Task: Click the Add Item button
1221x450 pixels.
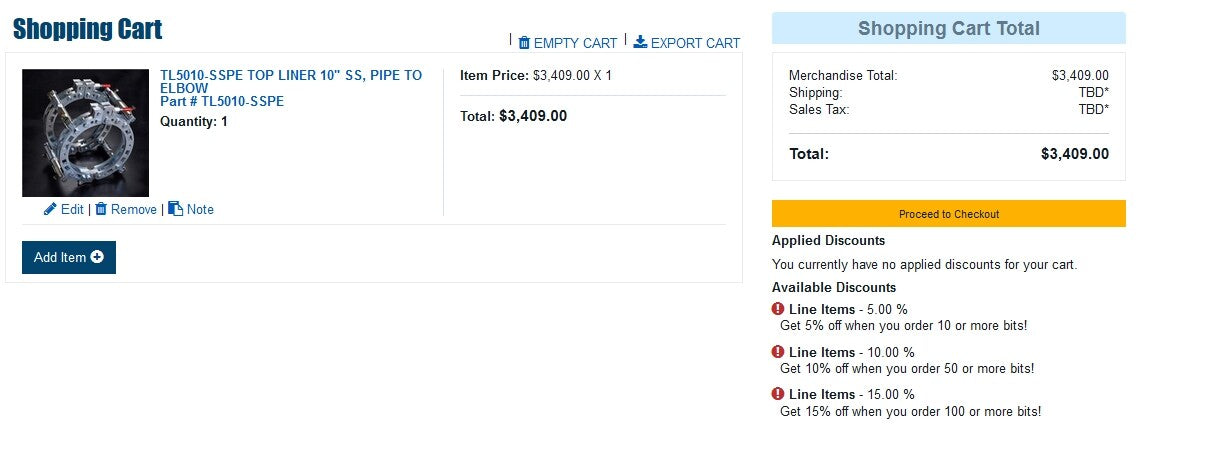Action: tap(69, 257)
